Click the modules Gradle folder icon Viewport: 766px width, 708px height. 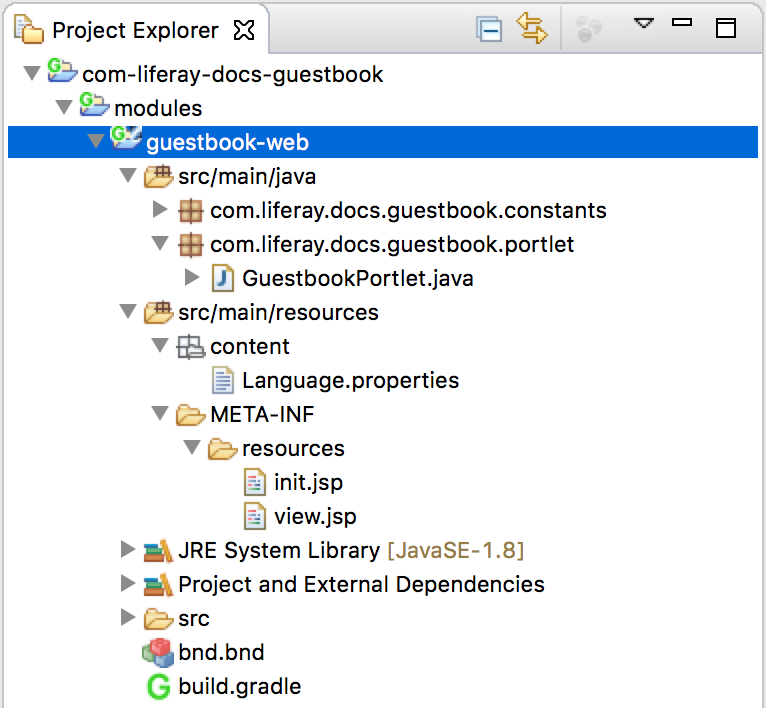[94, 105]
